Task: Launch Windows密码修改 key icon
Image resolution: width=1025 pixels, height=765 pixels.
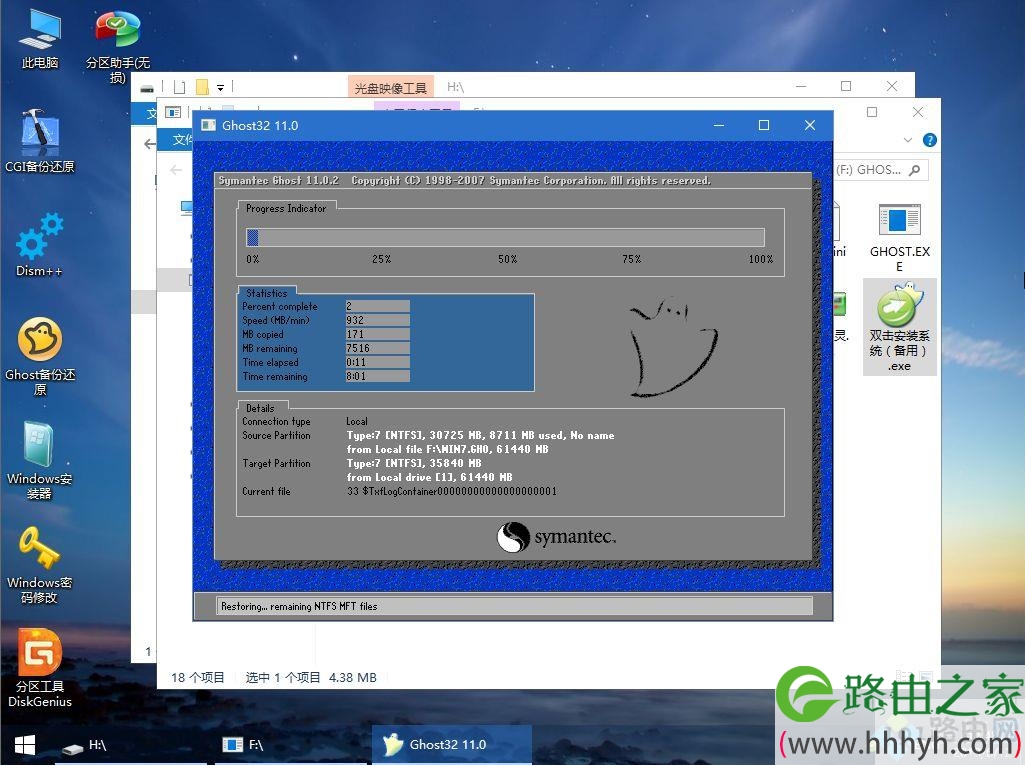Action: pos(39,566)
